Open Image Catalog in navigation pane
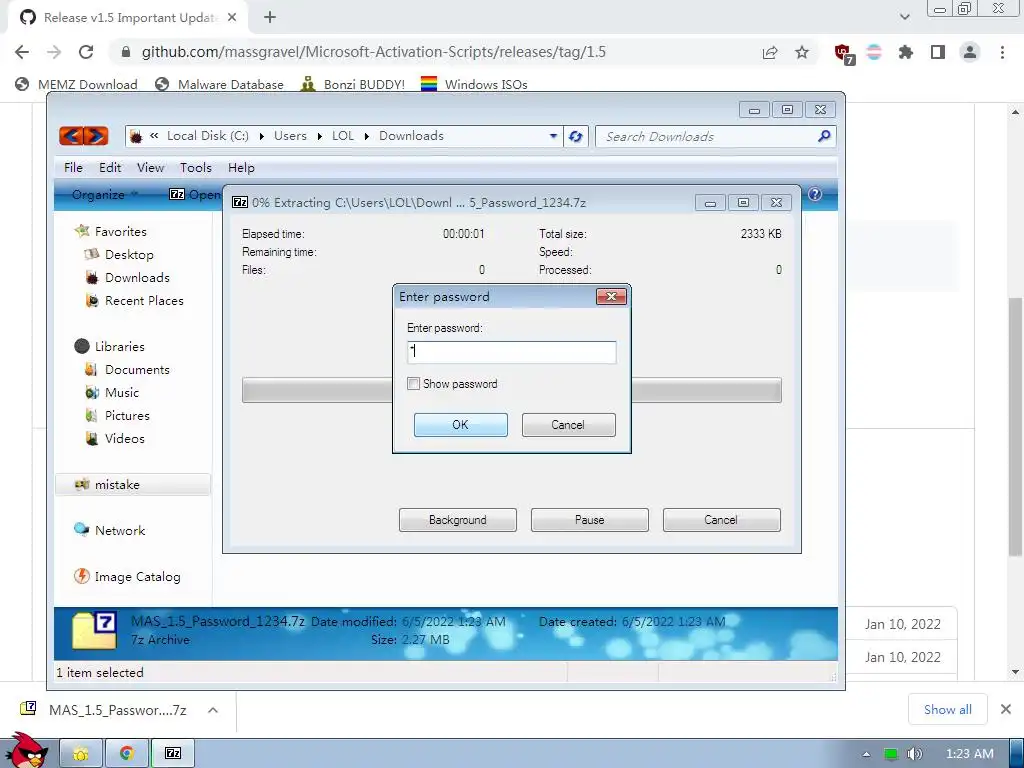 pyautogui.click(x=137, y=577)
